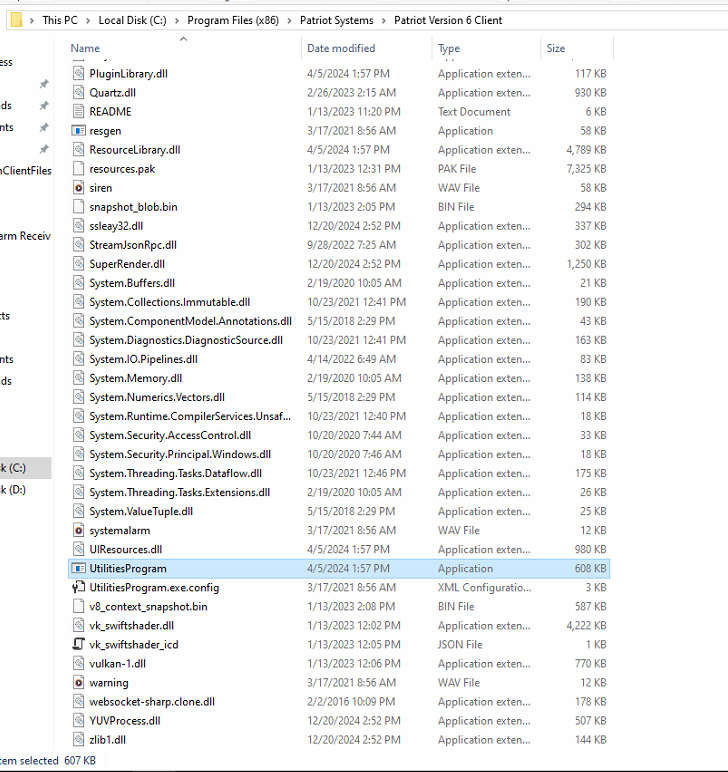
Task: Click the resgen application icon
Action: (x=79, y=131)
